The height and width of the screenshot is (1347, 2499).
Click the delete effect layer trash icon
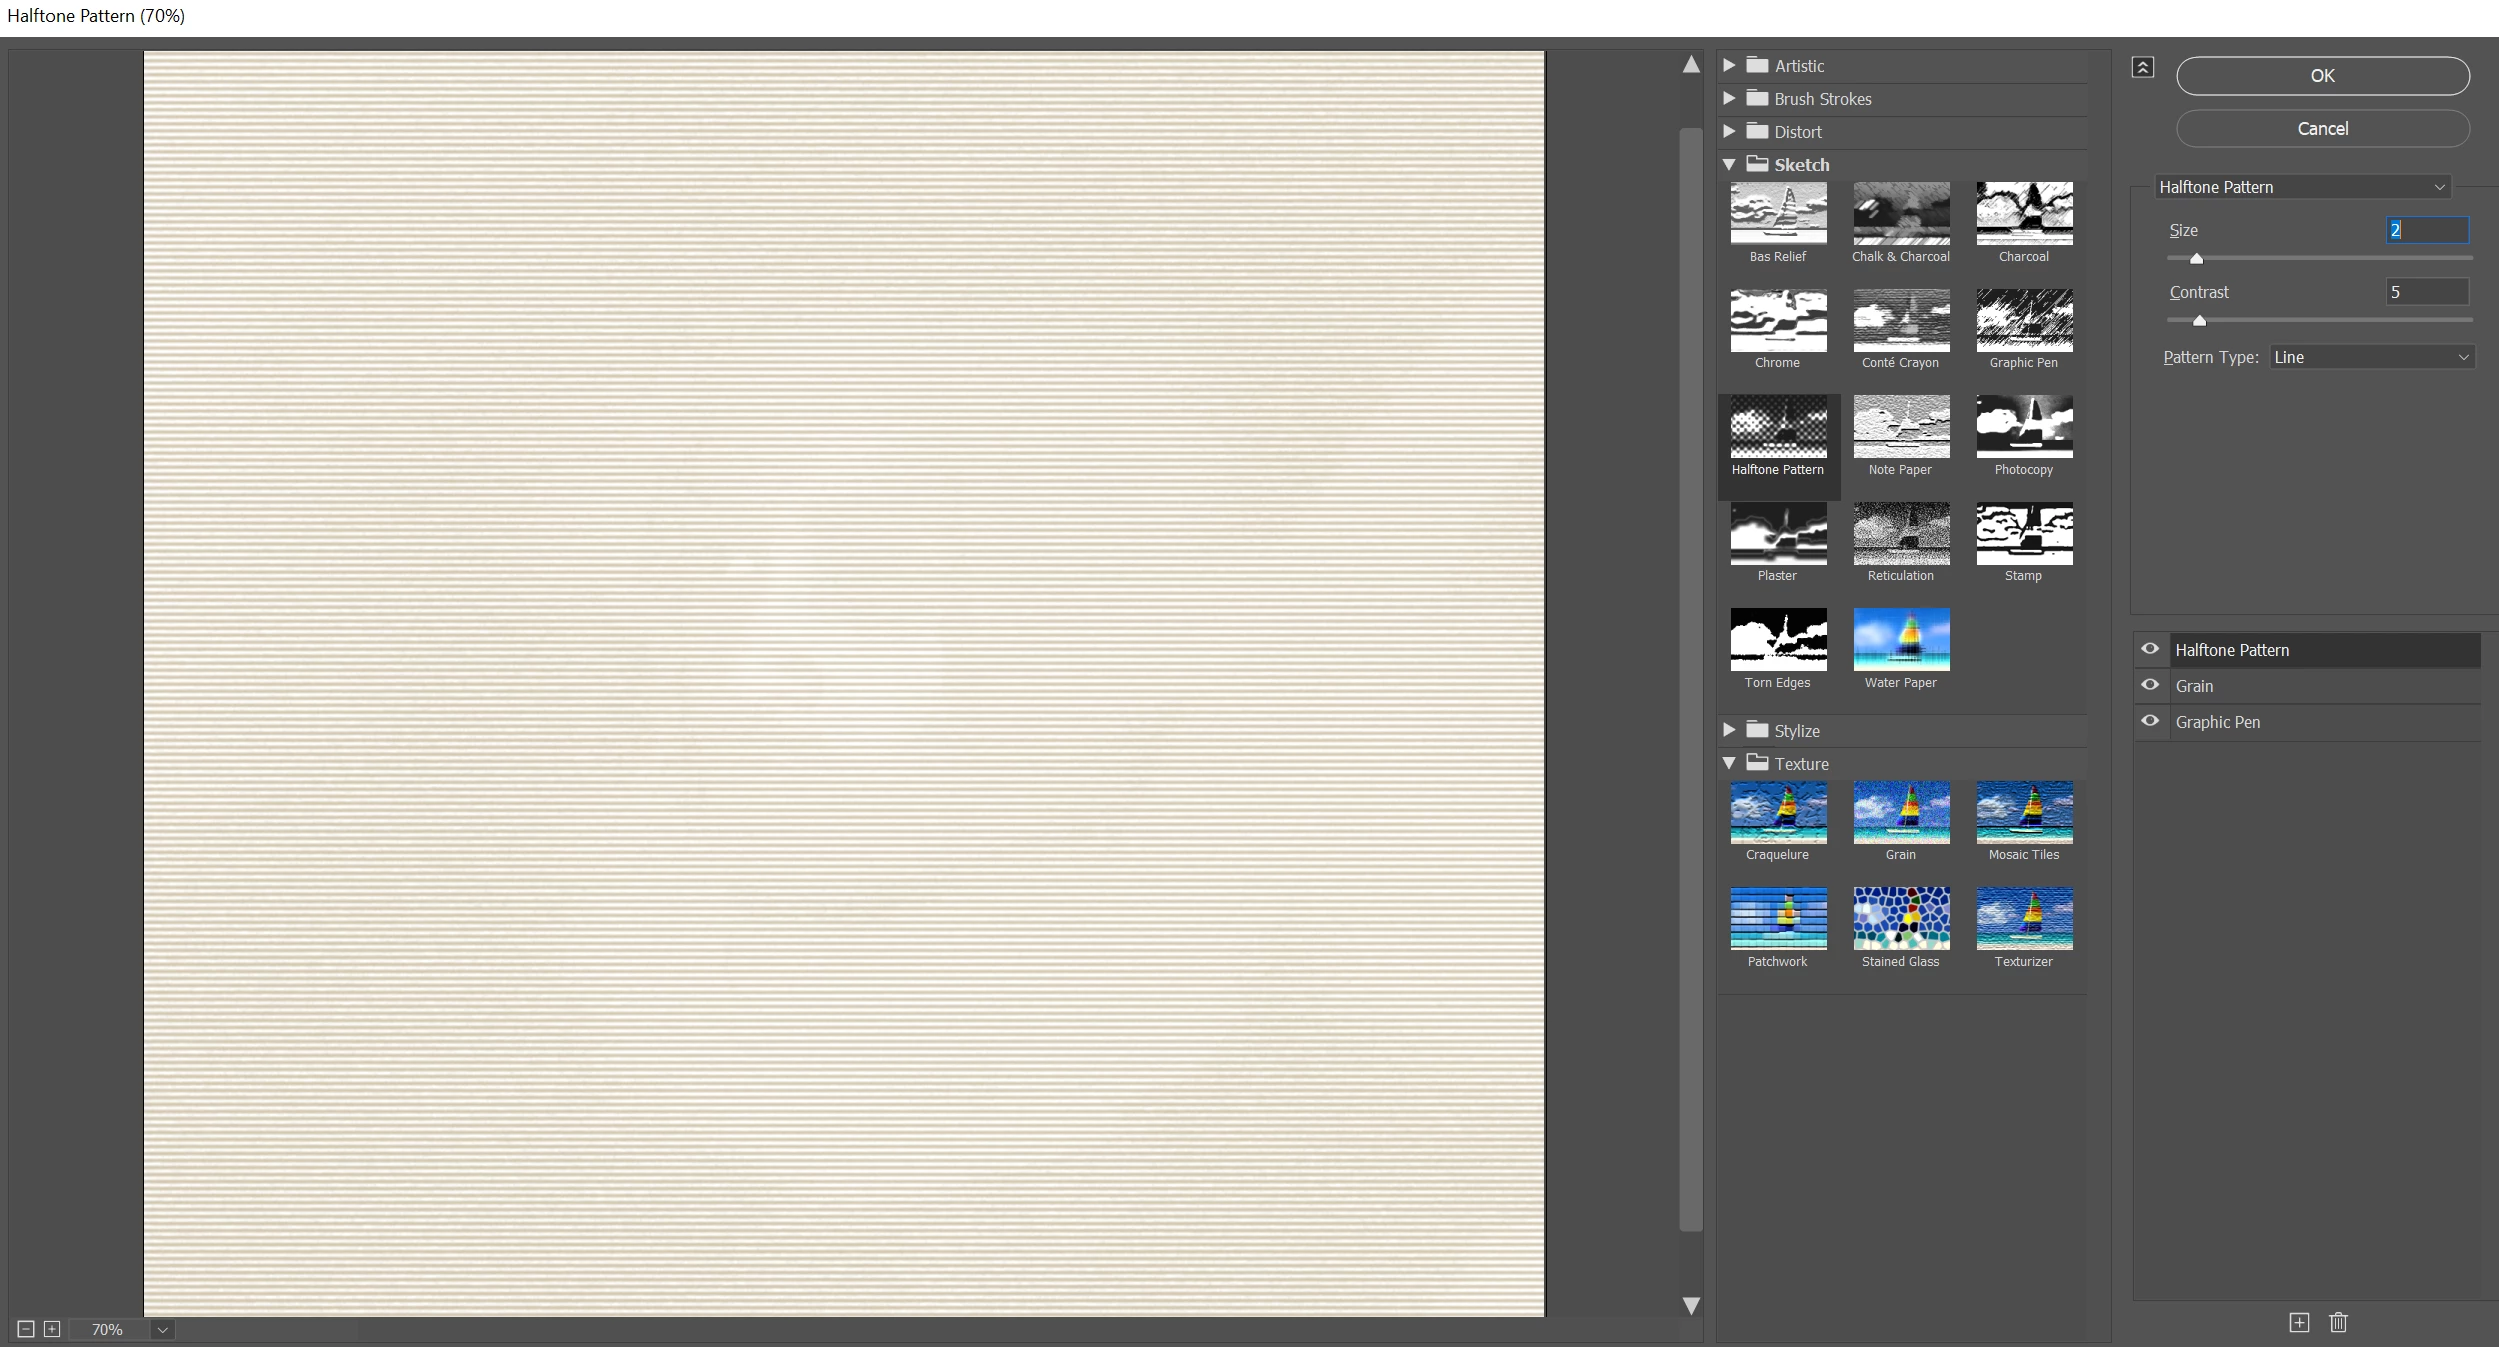[2338, 1322]
